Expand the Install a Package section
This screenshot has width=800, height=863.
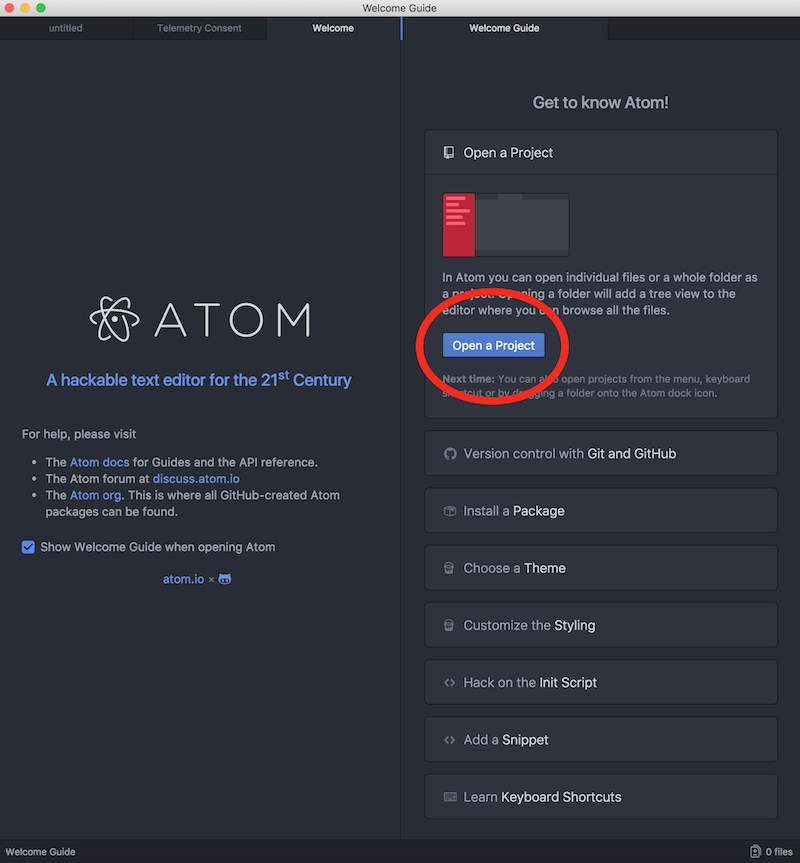[601, 511]
